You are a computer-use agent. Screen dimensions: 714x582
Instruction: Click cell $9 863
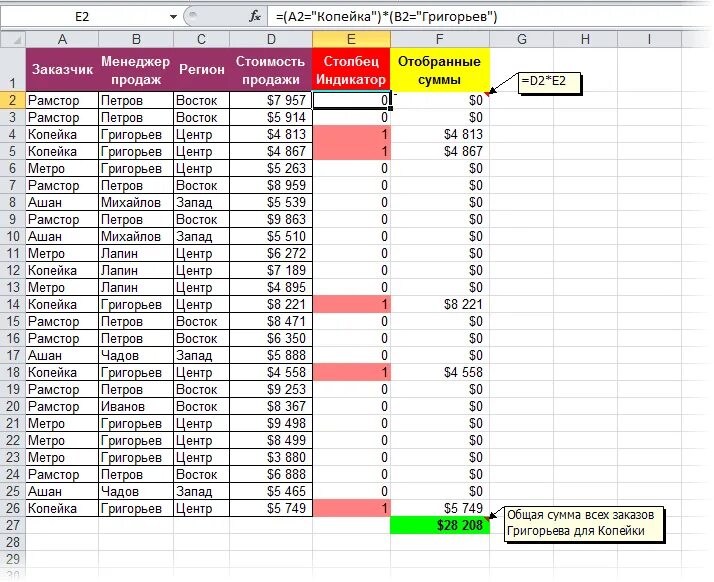tap(271, 220)
